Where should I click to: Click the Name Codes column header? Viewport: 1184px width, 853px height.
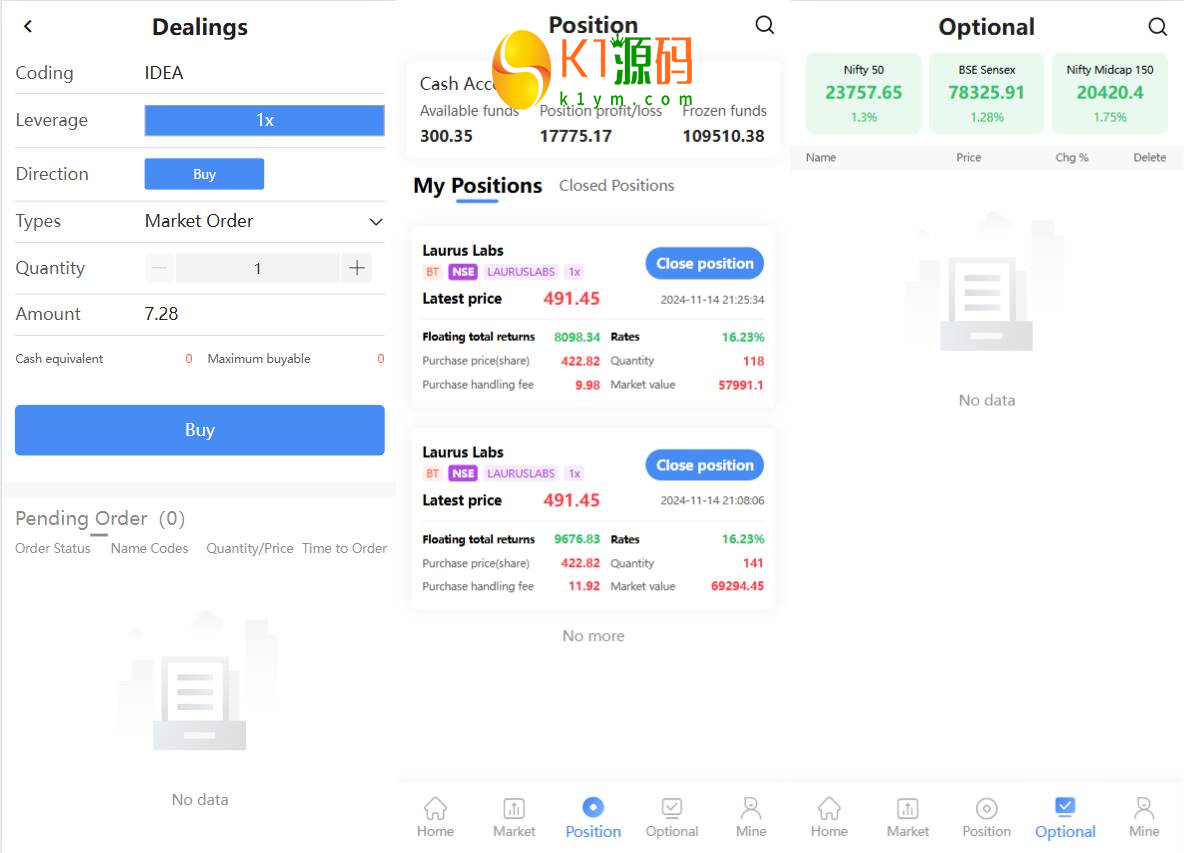(x=150, y=548)
